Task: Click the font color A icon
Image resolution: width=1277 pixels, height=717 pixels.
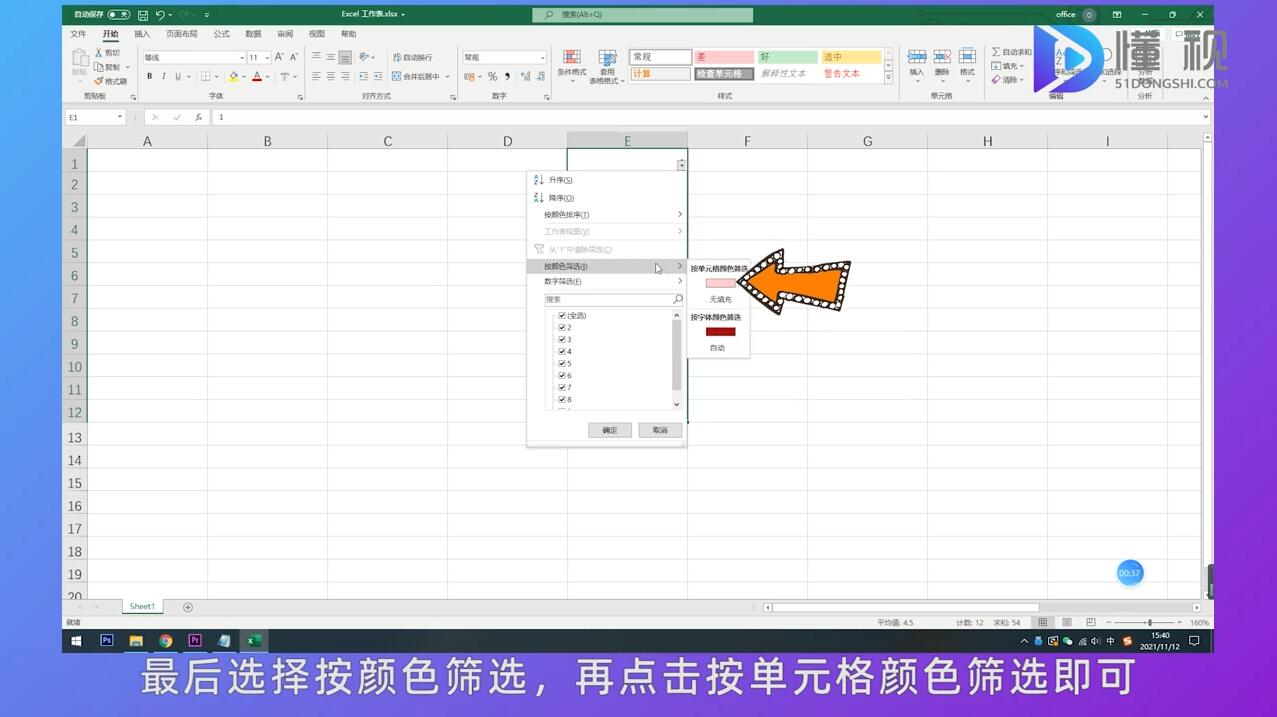Action: (x=257, y=76)
